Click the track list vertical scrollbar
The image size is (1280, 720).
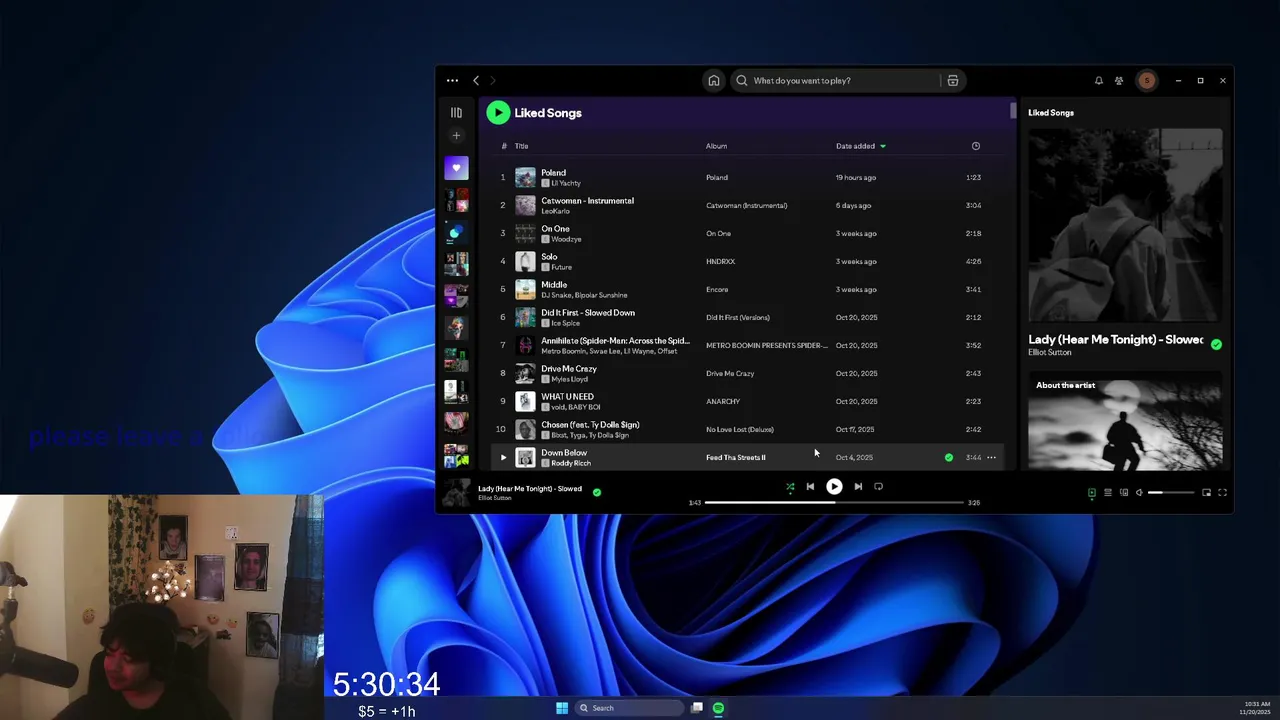[1013, 111]
